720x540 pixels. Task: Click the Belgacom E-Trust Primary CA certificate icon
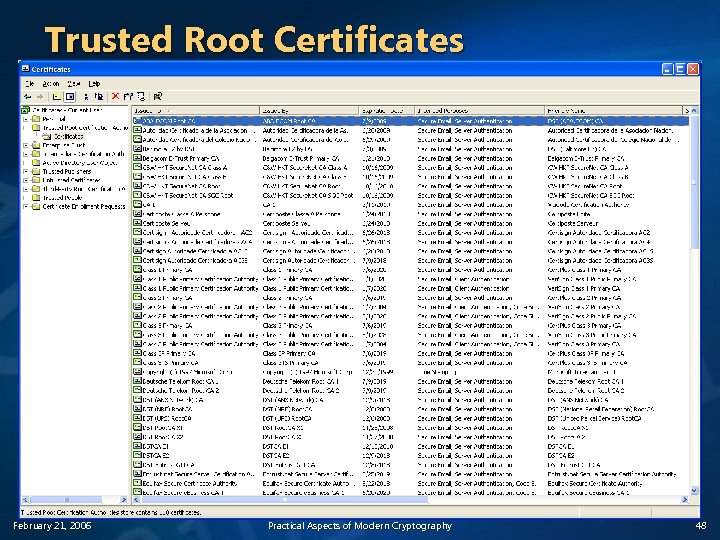[x=138, y=158]
